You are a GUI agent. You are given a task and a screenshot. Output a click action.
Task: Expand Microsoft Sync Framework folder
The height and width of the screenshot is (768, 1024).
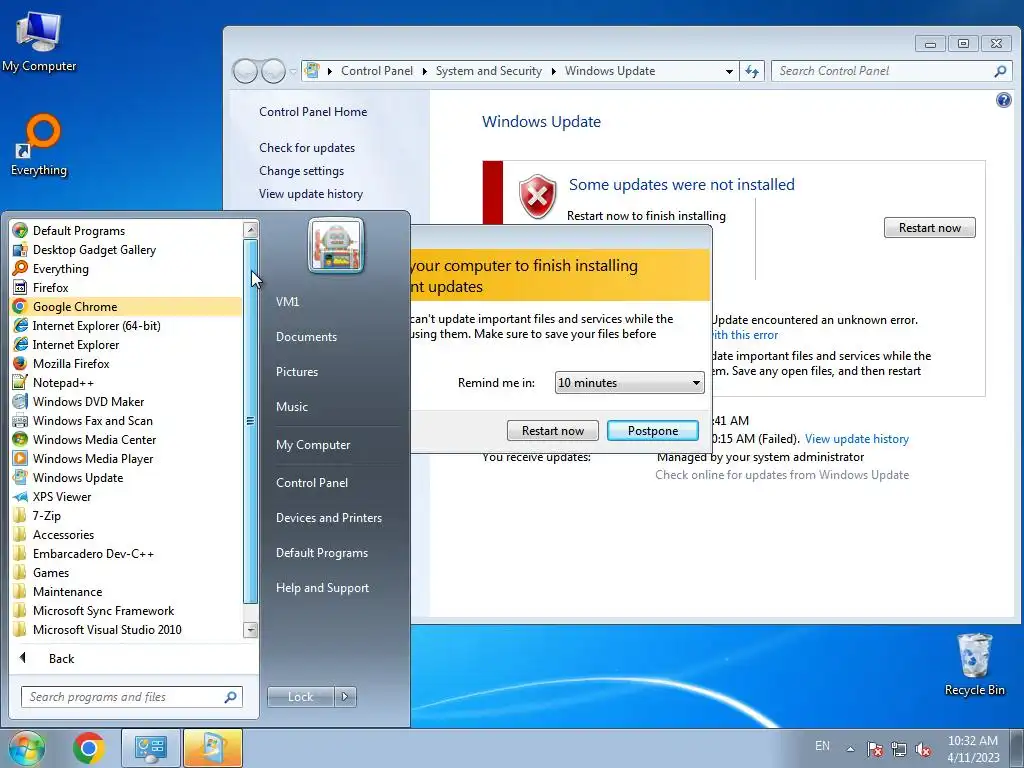pyautogui.click(x=94, y=611)
